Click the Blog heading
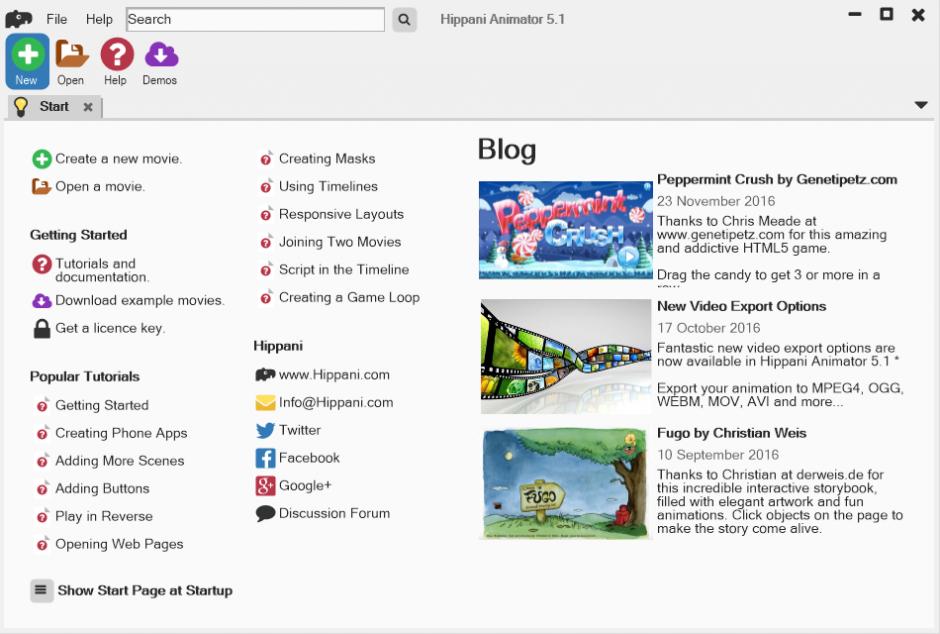The height and width of the screenshot is (634, 940). click(507, 150)
